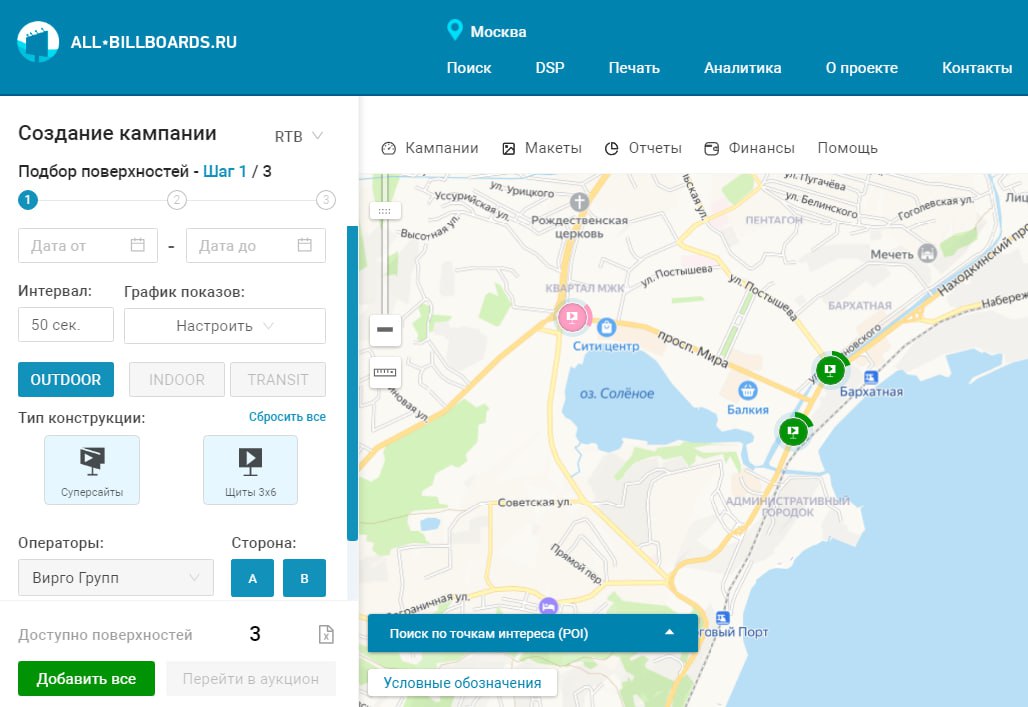Click the Дата от date input
Viewport: 1028px width, 707px height.
point(88,245)
